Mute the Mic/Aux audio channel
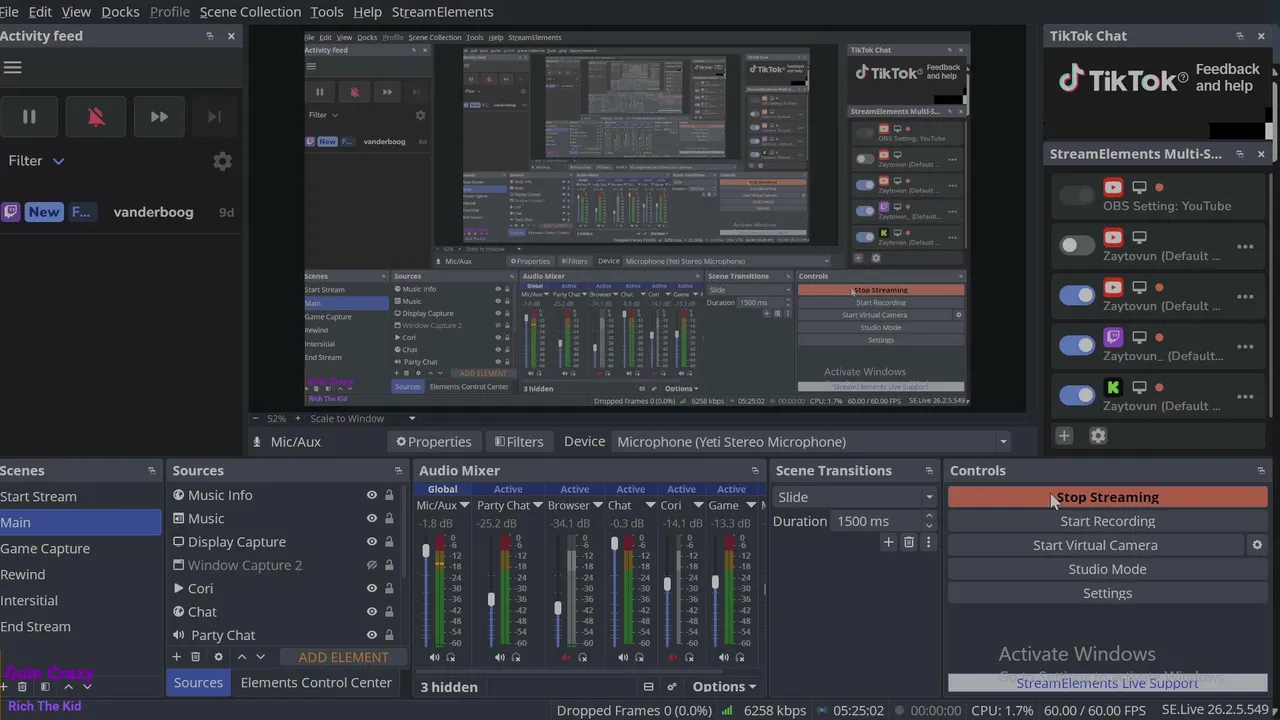Image resolution: width=1280 pixels, height=720 pixels. pos(434,657)
